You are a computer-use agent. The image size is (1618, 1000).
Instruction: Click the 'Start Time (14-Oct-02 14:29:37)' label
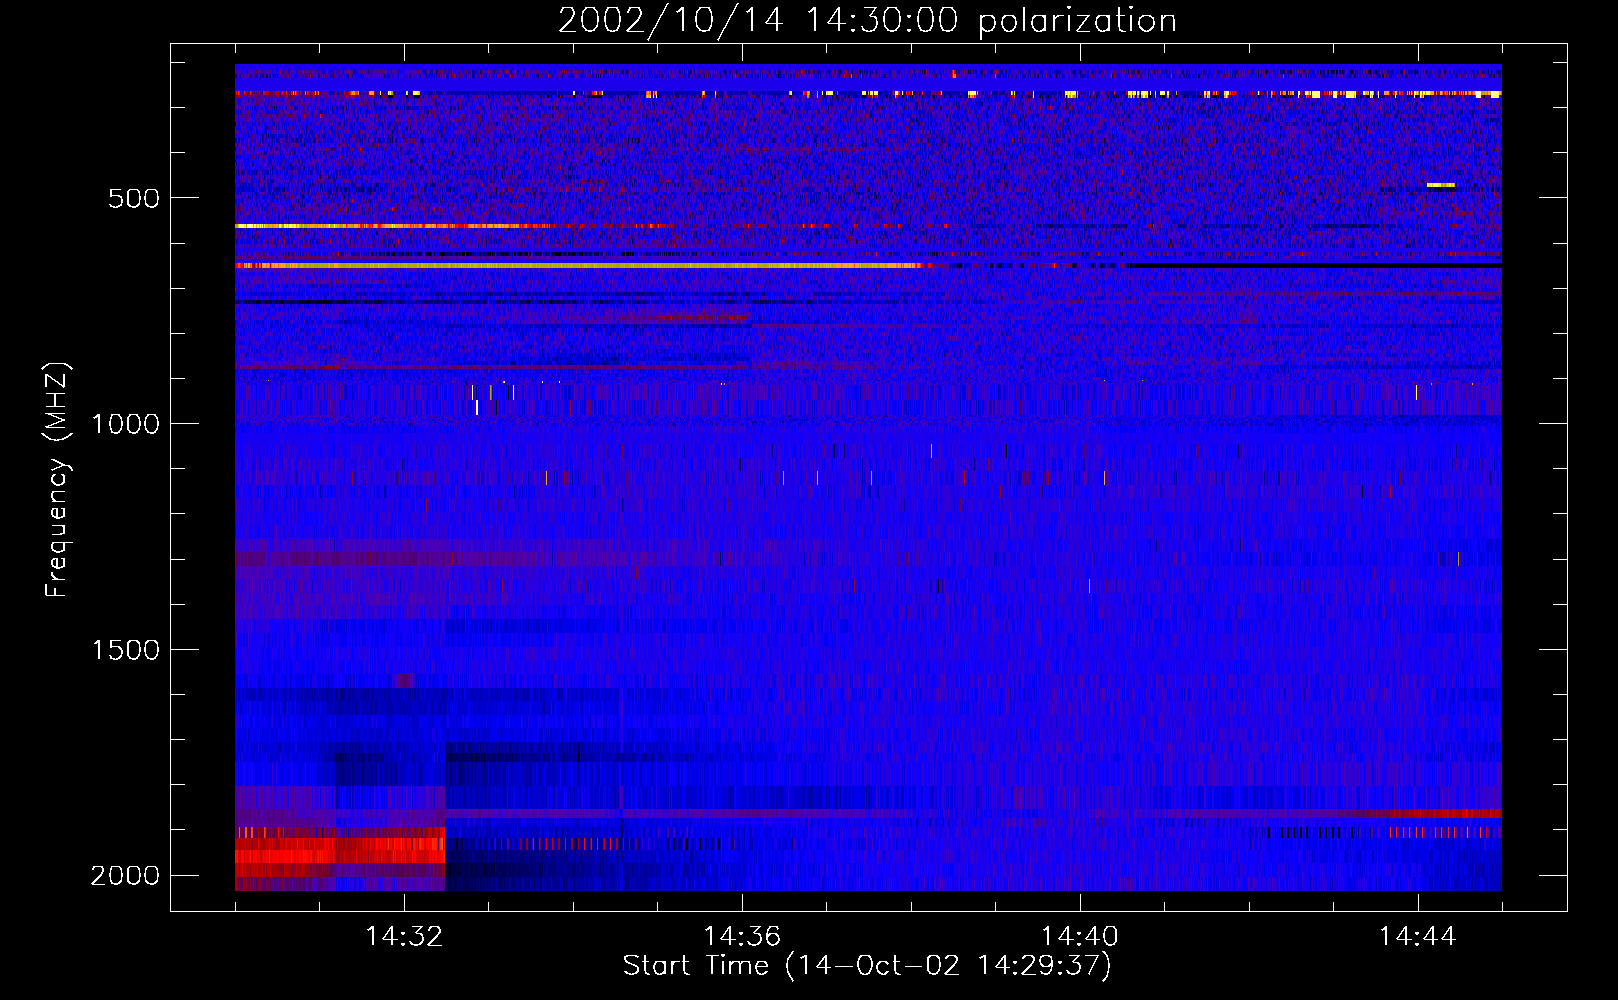tap(867, 966)
